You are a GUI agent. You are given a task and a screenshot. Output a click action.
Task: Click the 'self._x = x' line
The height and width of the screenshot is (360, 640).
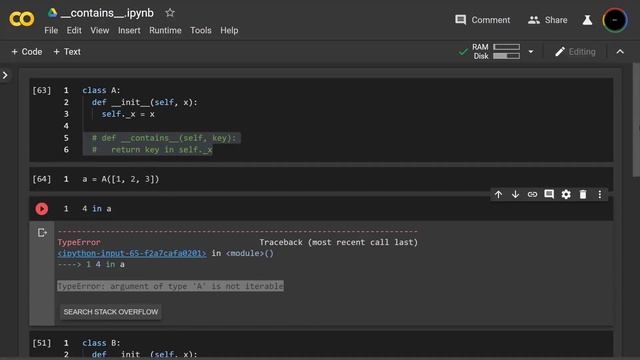(x=128, y=114)
